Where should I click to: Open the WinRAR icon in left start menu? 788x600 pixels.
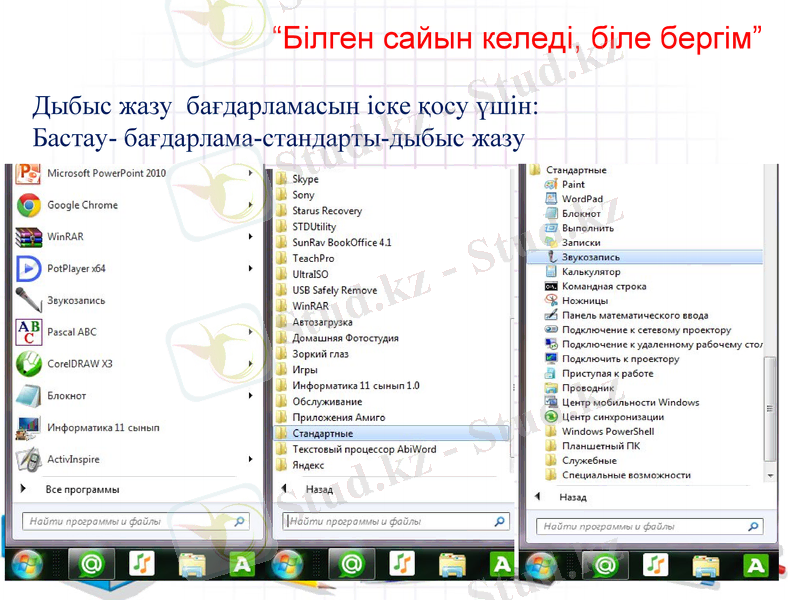coord(28,237)
